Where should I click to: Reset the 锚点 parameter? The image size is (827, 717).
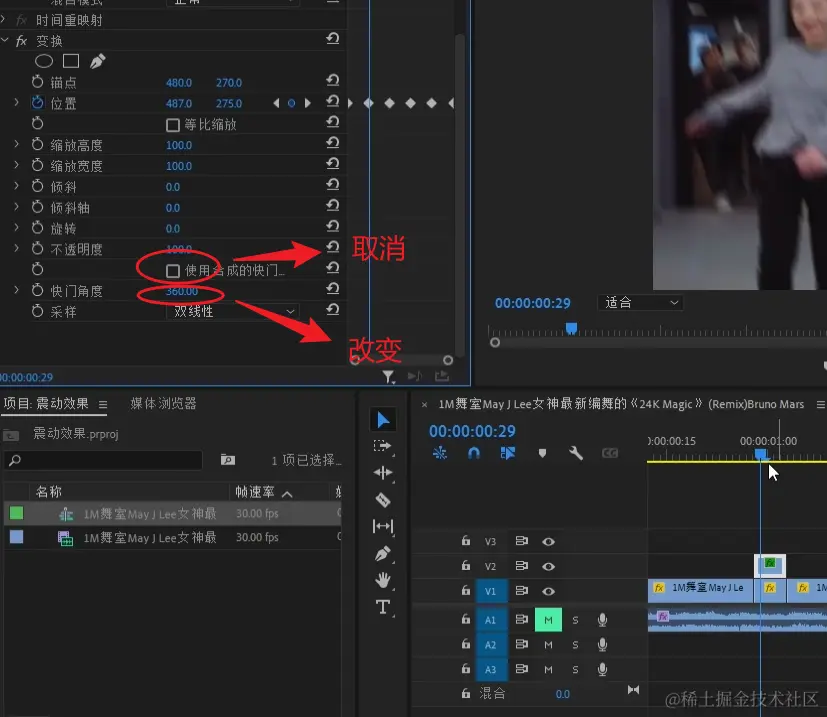pos(332,81)
